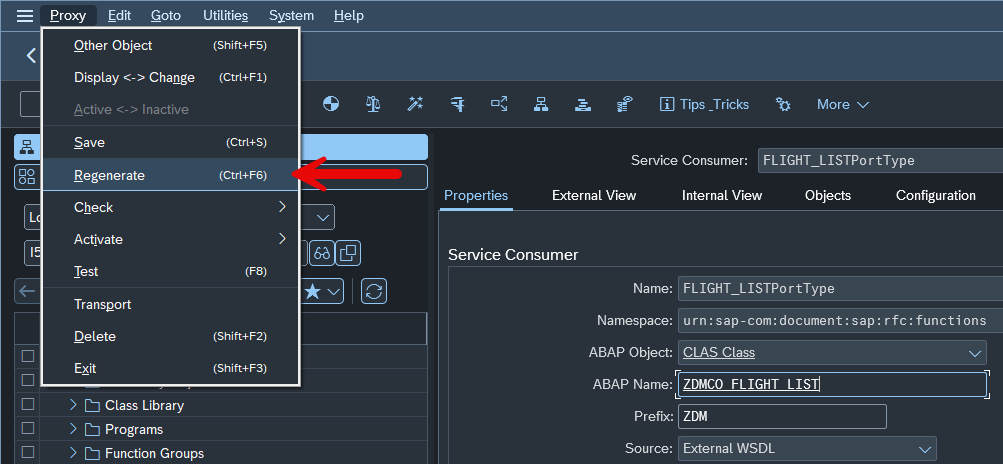Click the hierarchy display toolbar icon
Screen dimensions: 1003x464
[x=541, y=104]
